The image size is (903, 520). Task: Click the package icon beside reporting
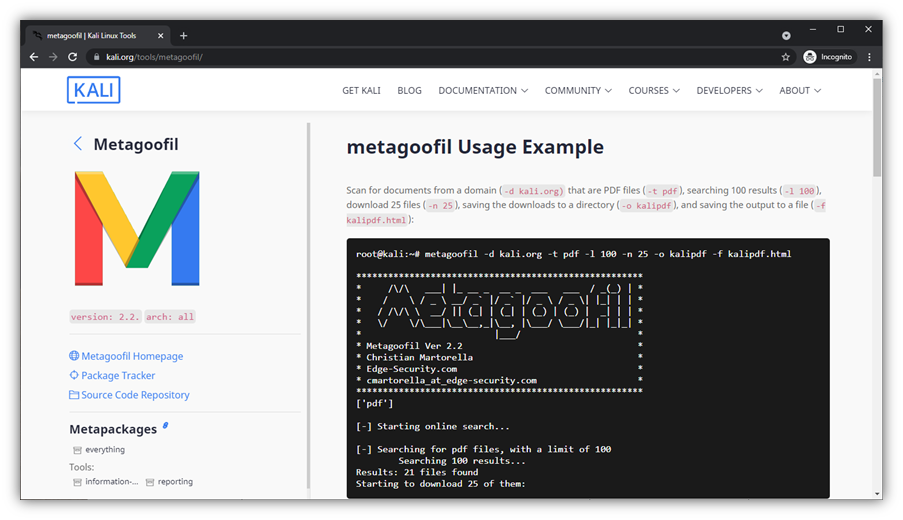(150, 483)
